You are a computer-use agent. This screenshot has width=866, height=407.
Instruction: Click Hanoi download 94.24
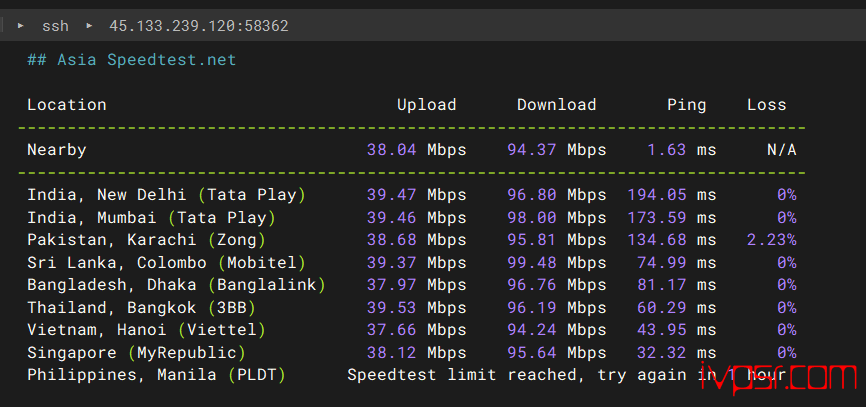click(x=532, y=330)
